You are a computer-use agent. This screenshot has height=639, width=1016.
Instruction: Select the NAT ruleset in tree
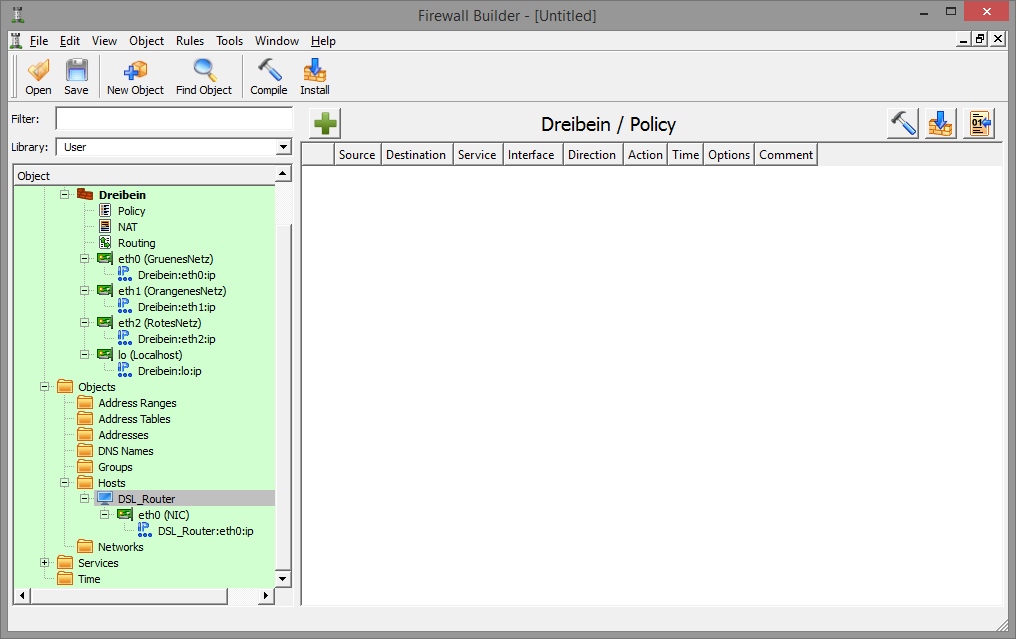click(x=127, y=227)
